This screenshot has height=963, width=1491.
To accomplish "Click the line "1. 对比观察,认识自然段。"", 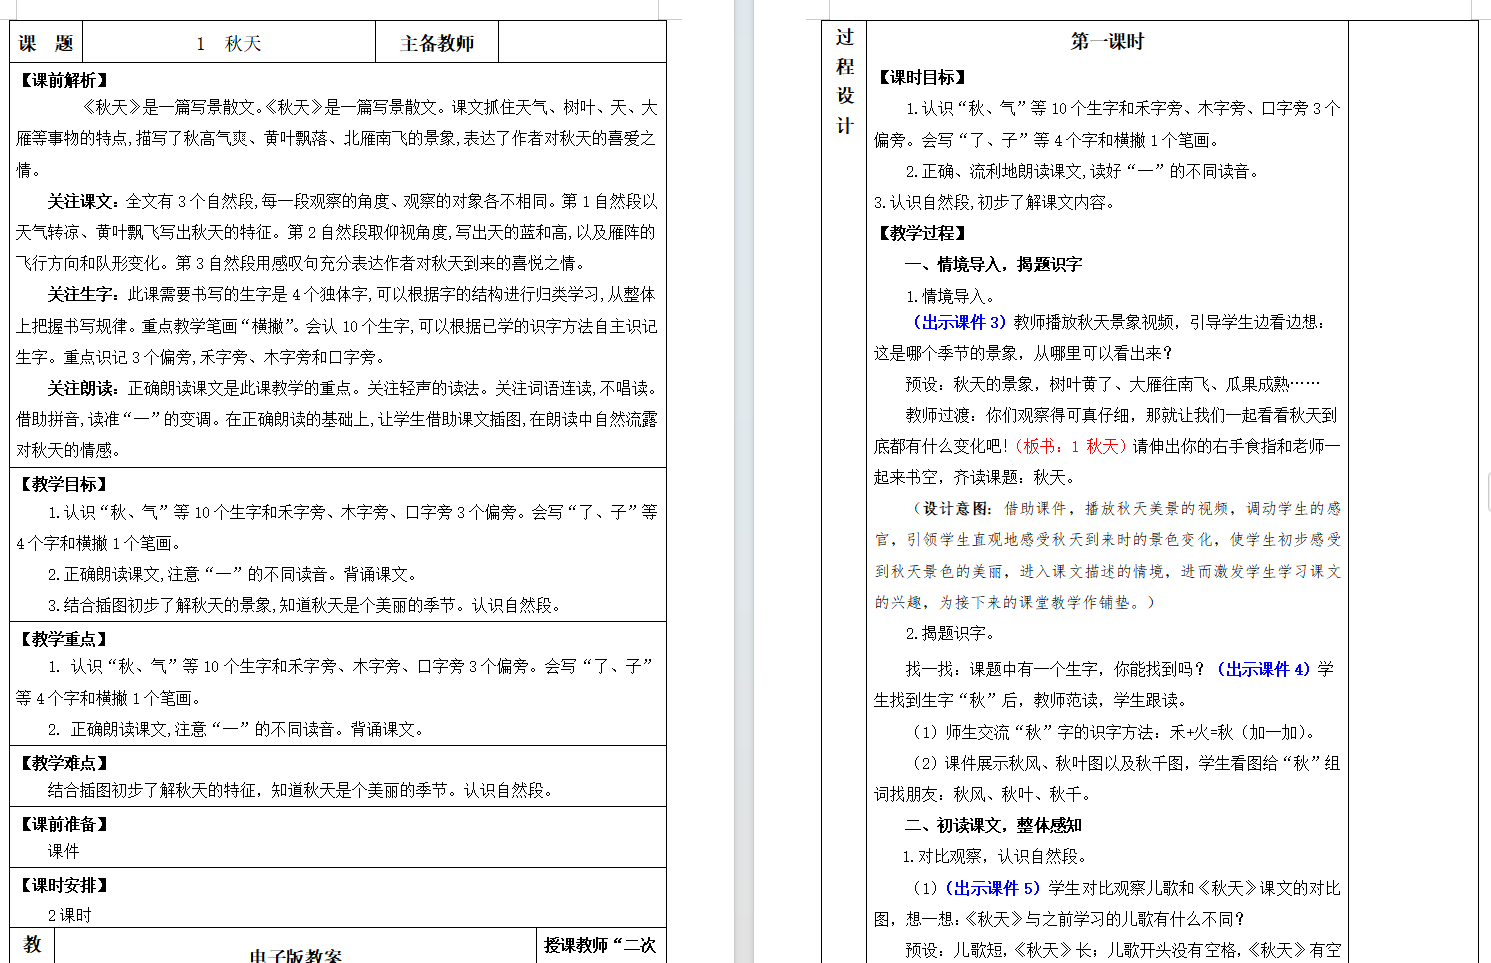I will [995, 856].
